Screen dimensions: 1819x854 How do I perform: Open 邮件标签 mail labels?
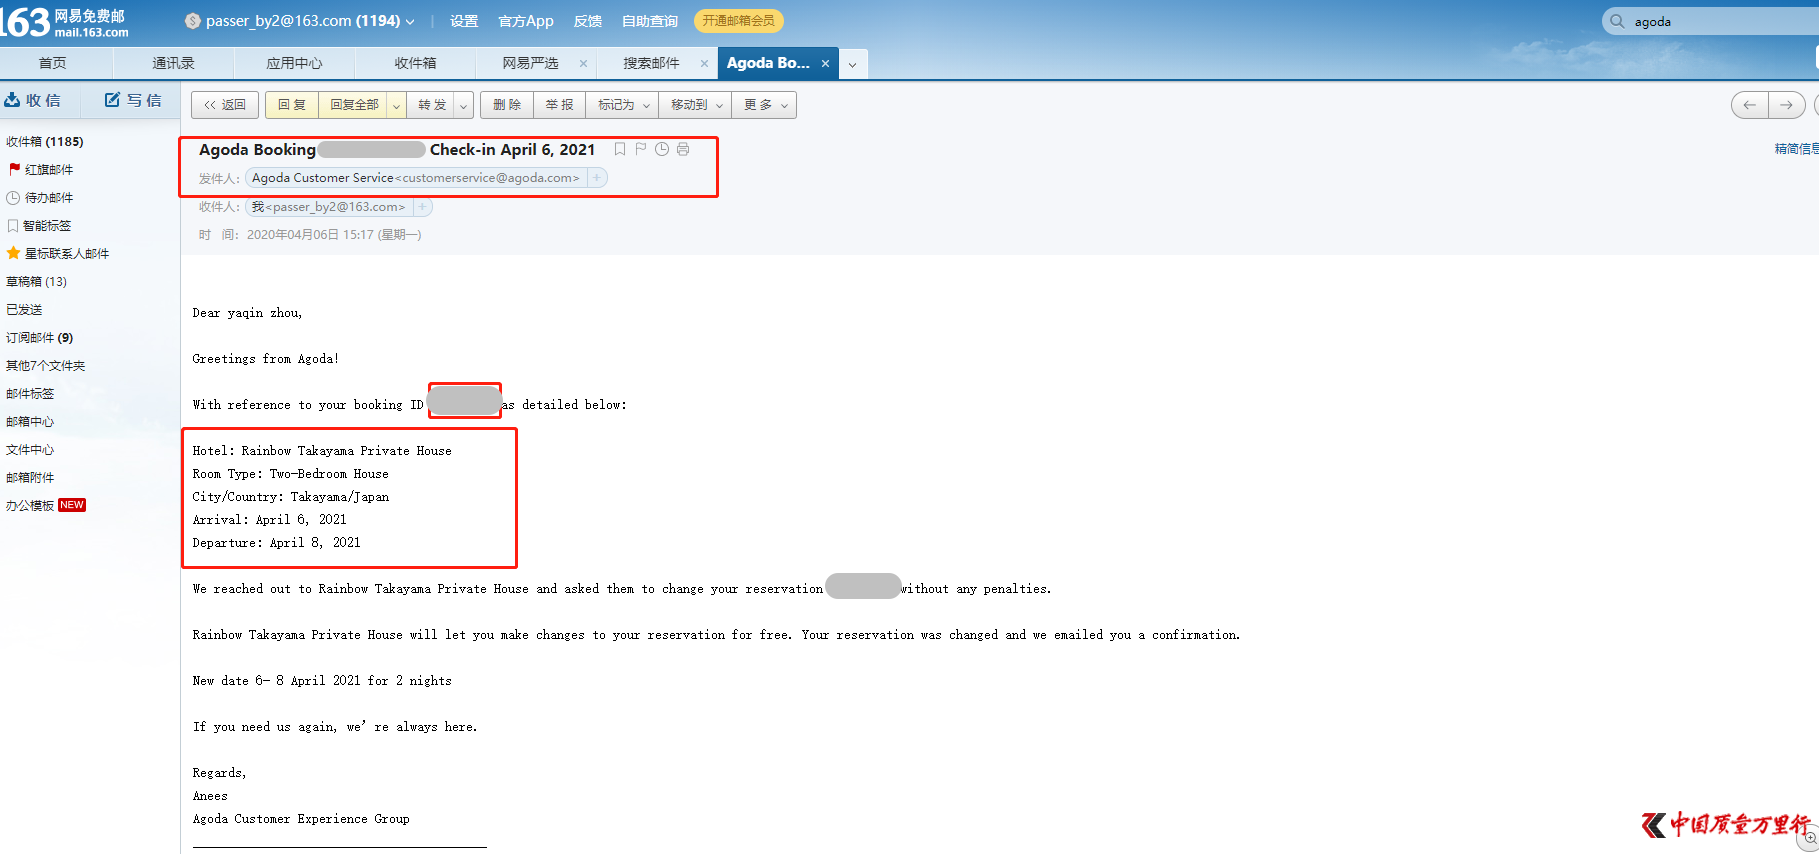click(x=30, y=394)
